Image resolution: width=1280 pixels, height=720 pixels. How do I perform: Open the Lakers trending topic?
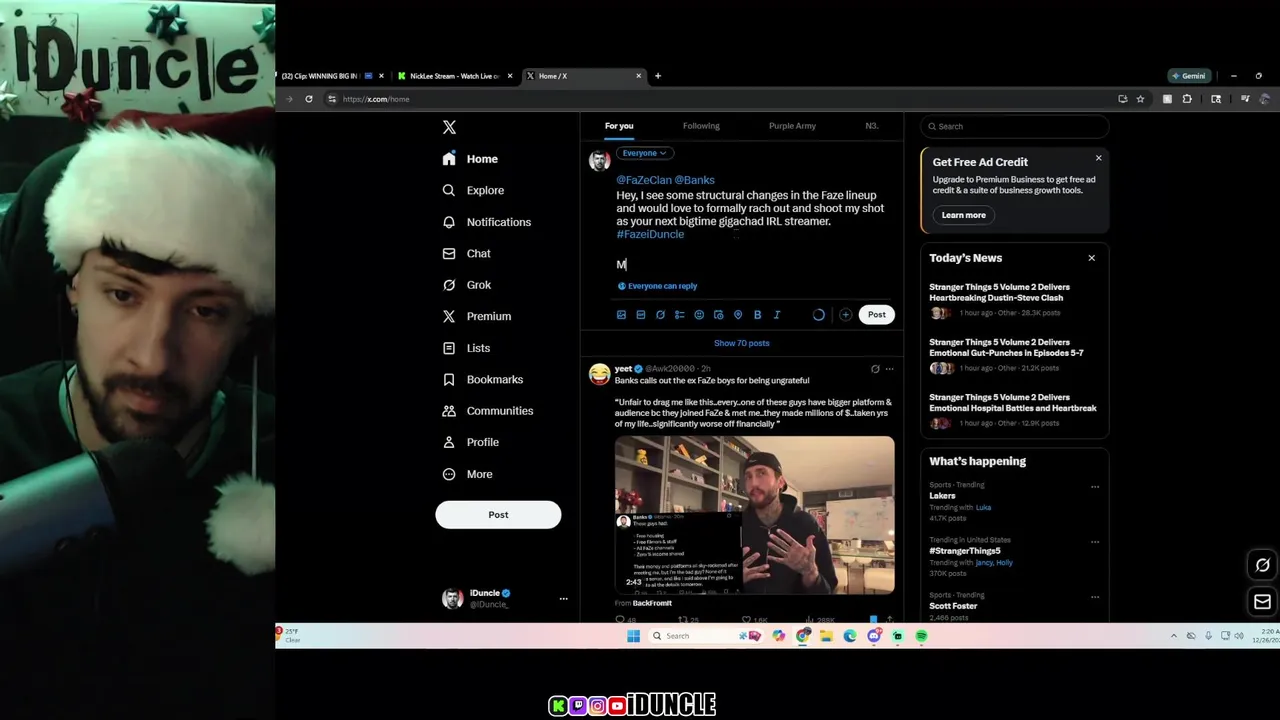(x=942, y=496)
